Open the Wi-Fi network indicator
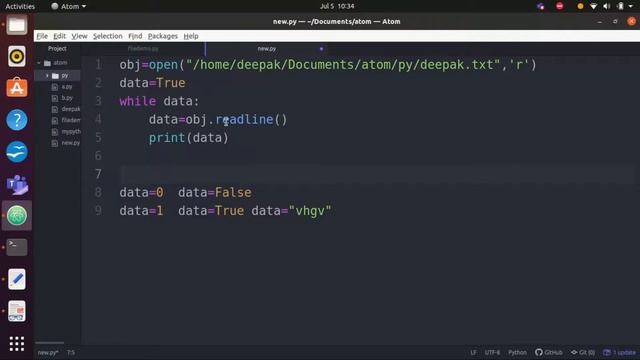 tap(593, 6)
